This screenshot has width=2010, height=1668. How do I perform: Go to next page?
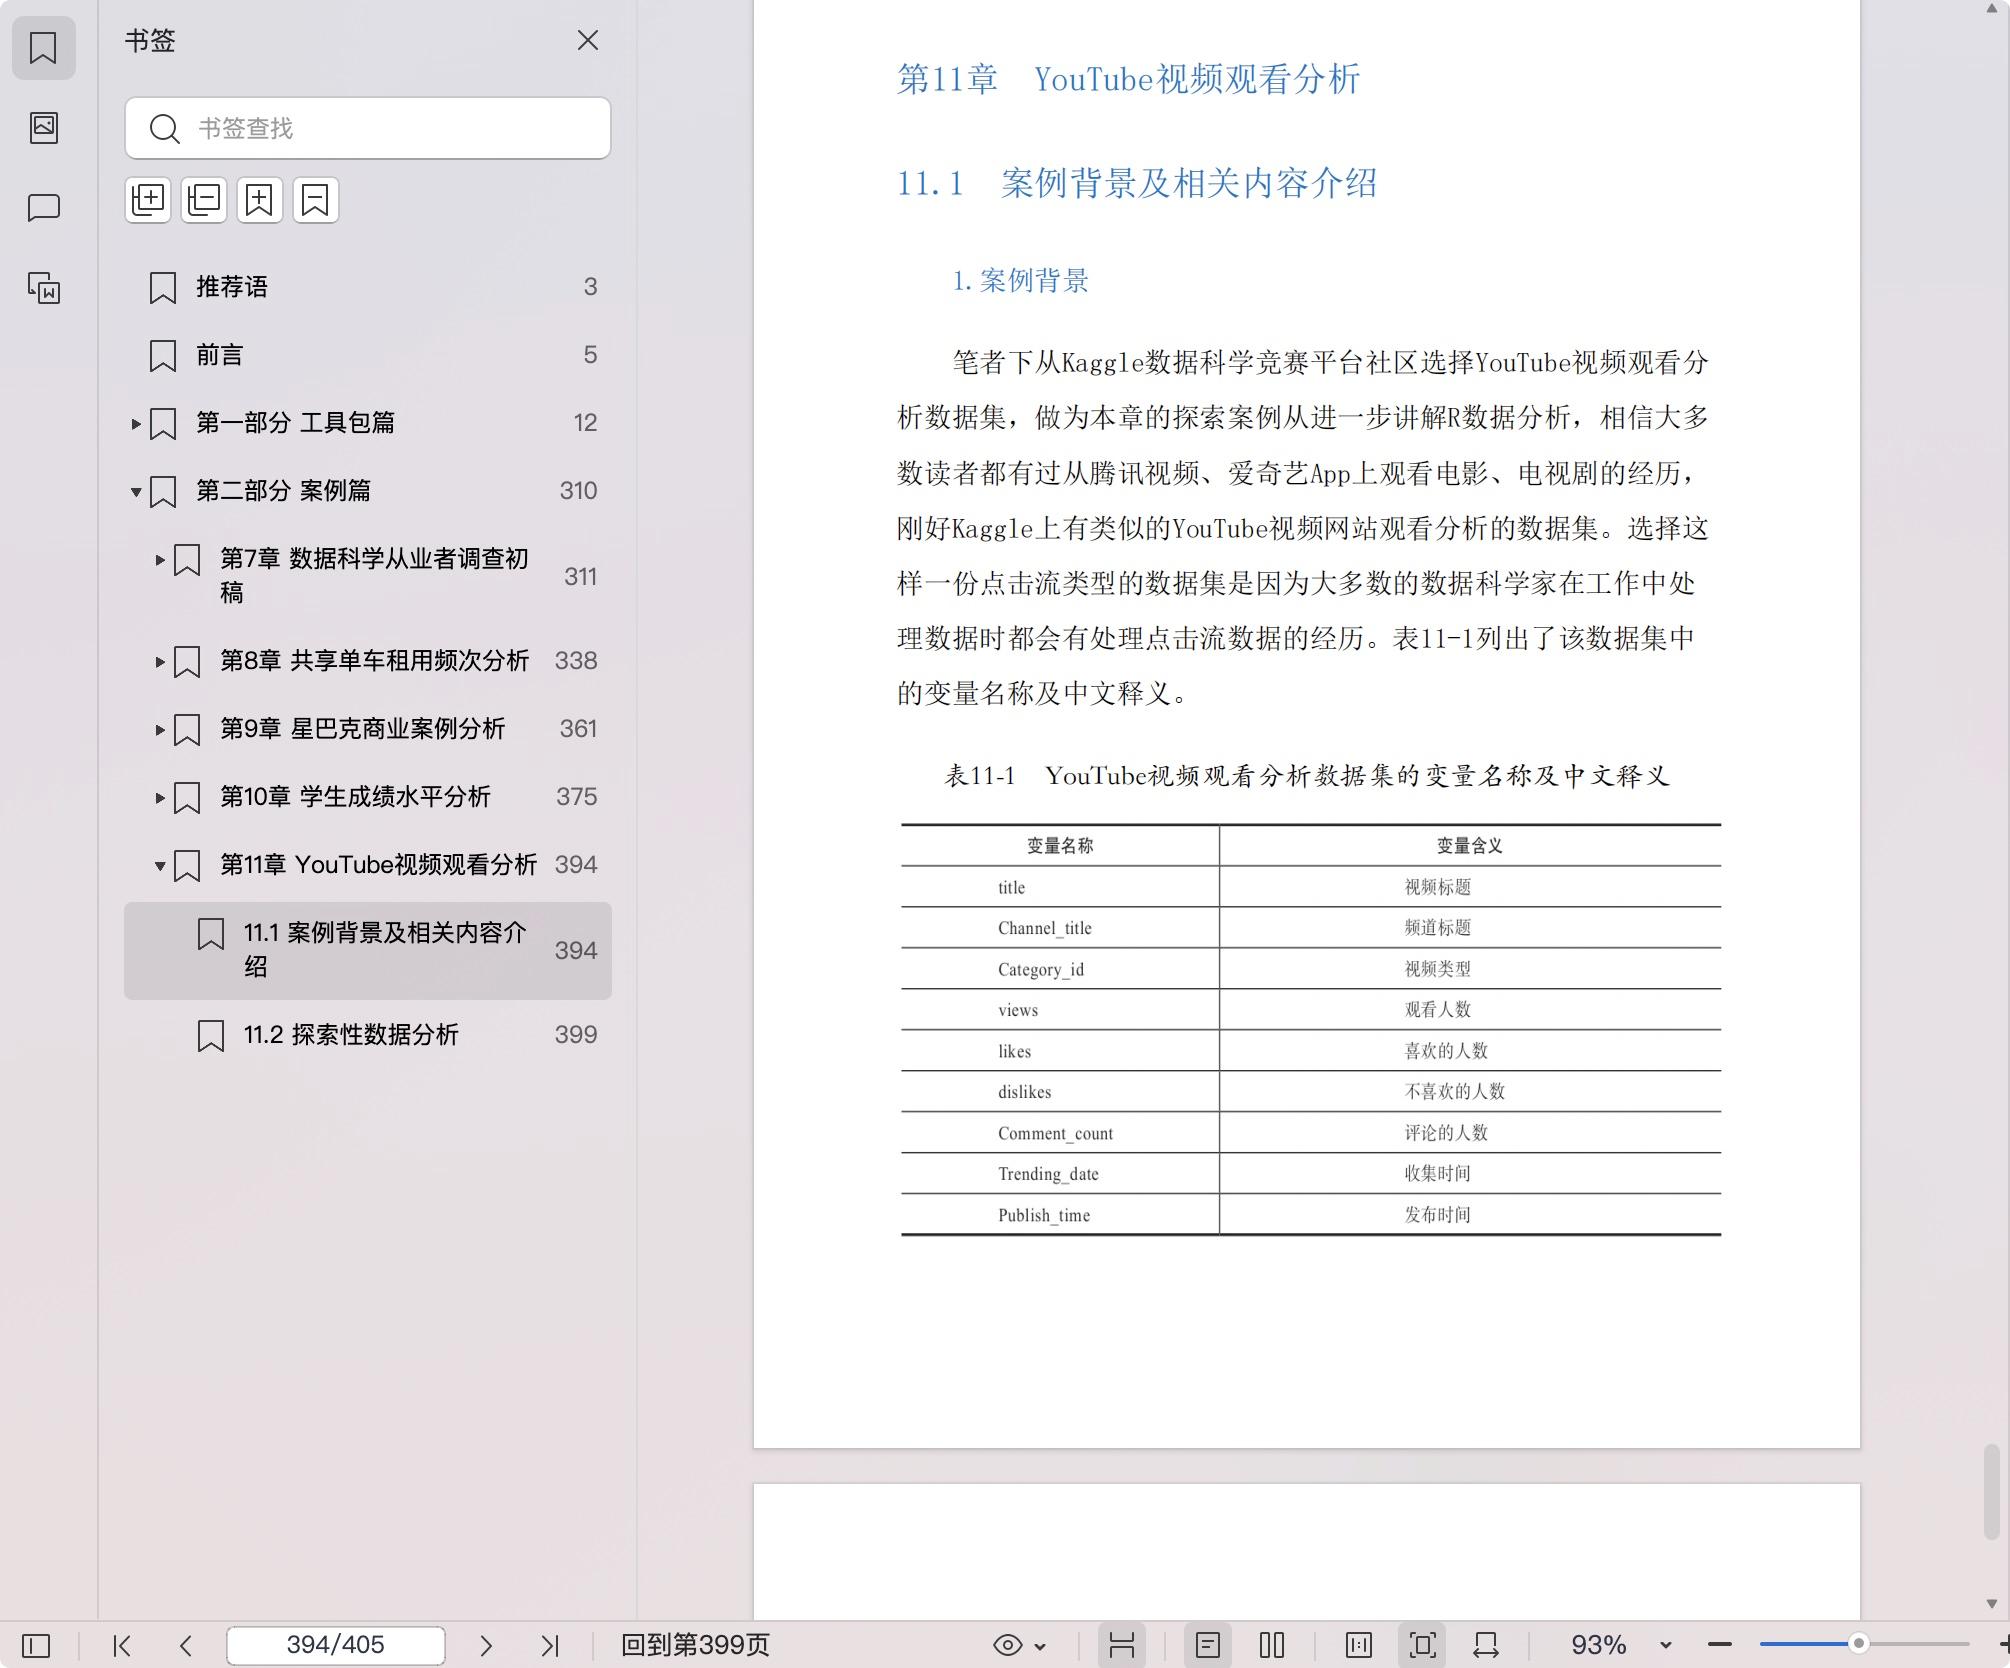click(486, 1645)
